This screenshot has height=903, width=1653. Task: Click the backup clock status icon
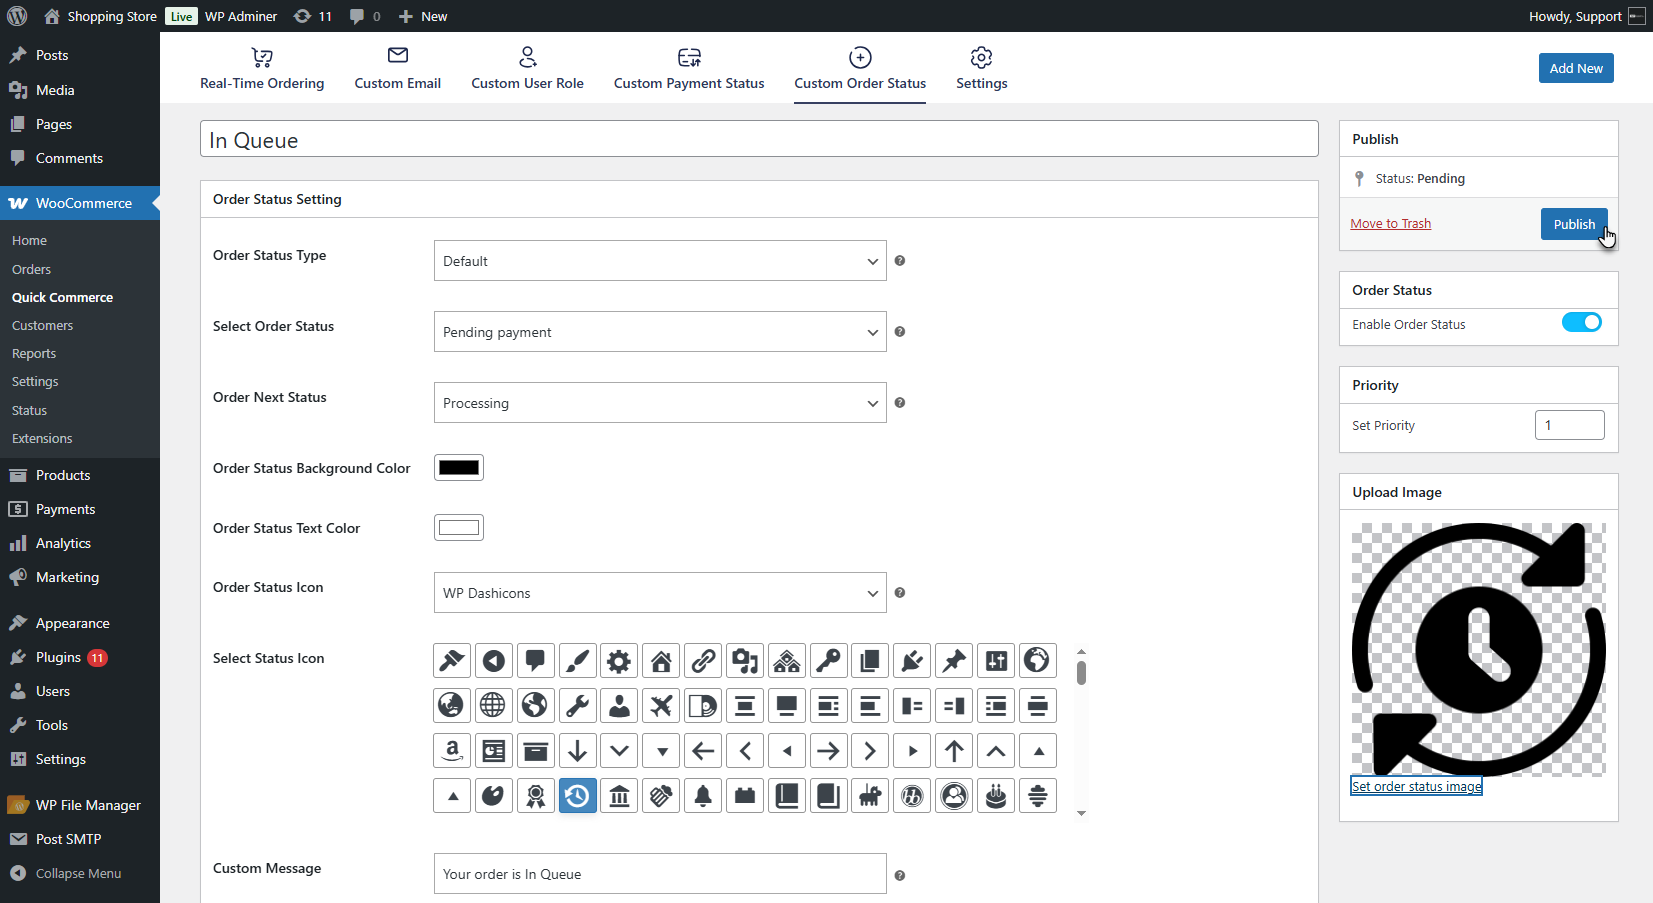click(578, 796)
